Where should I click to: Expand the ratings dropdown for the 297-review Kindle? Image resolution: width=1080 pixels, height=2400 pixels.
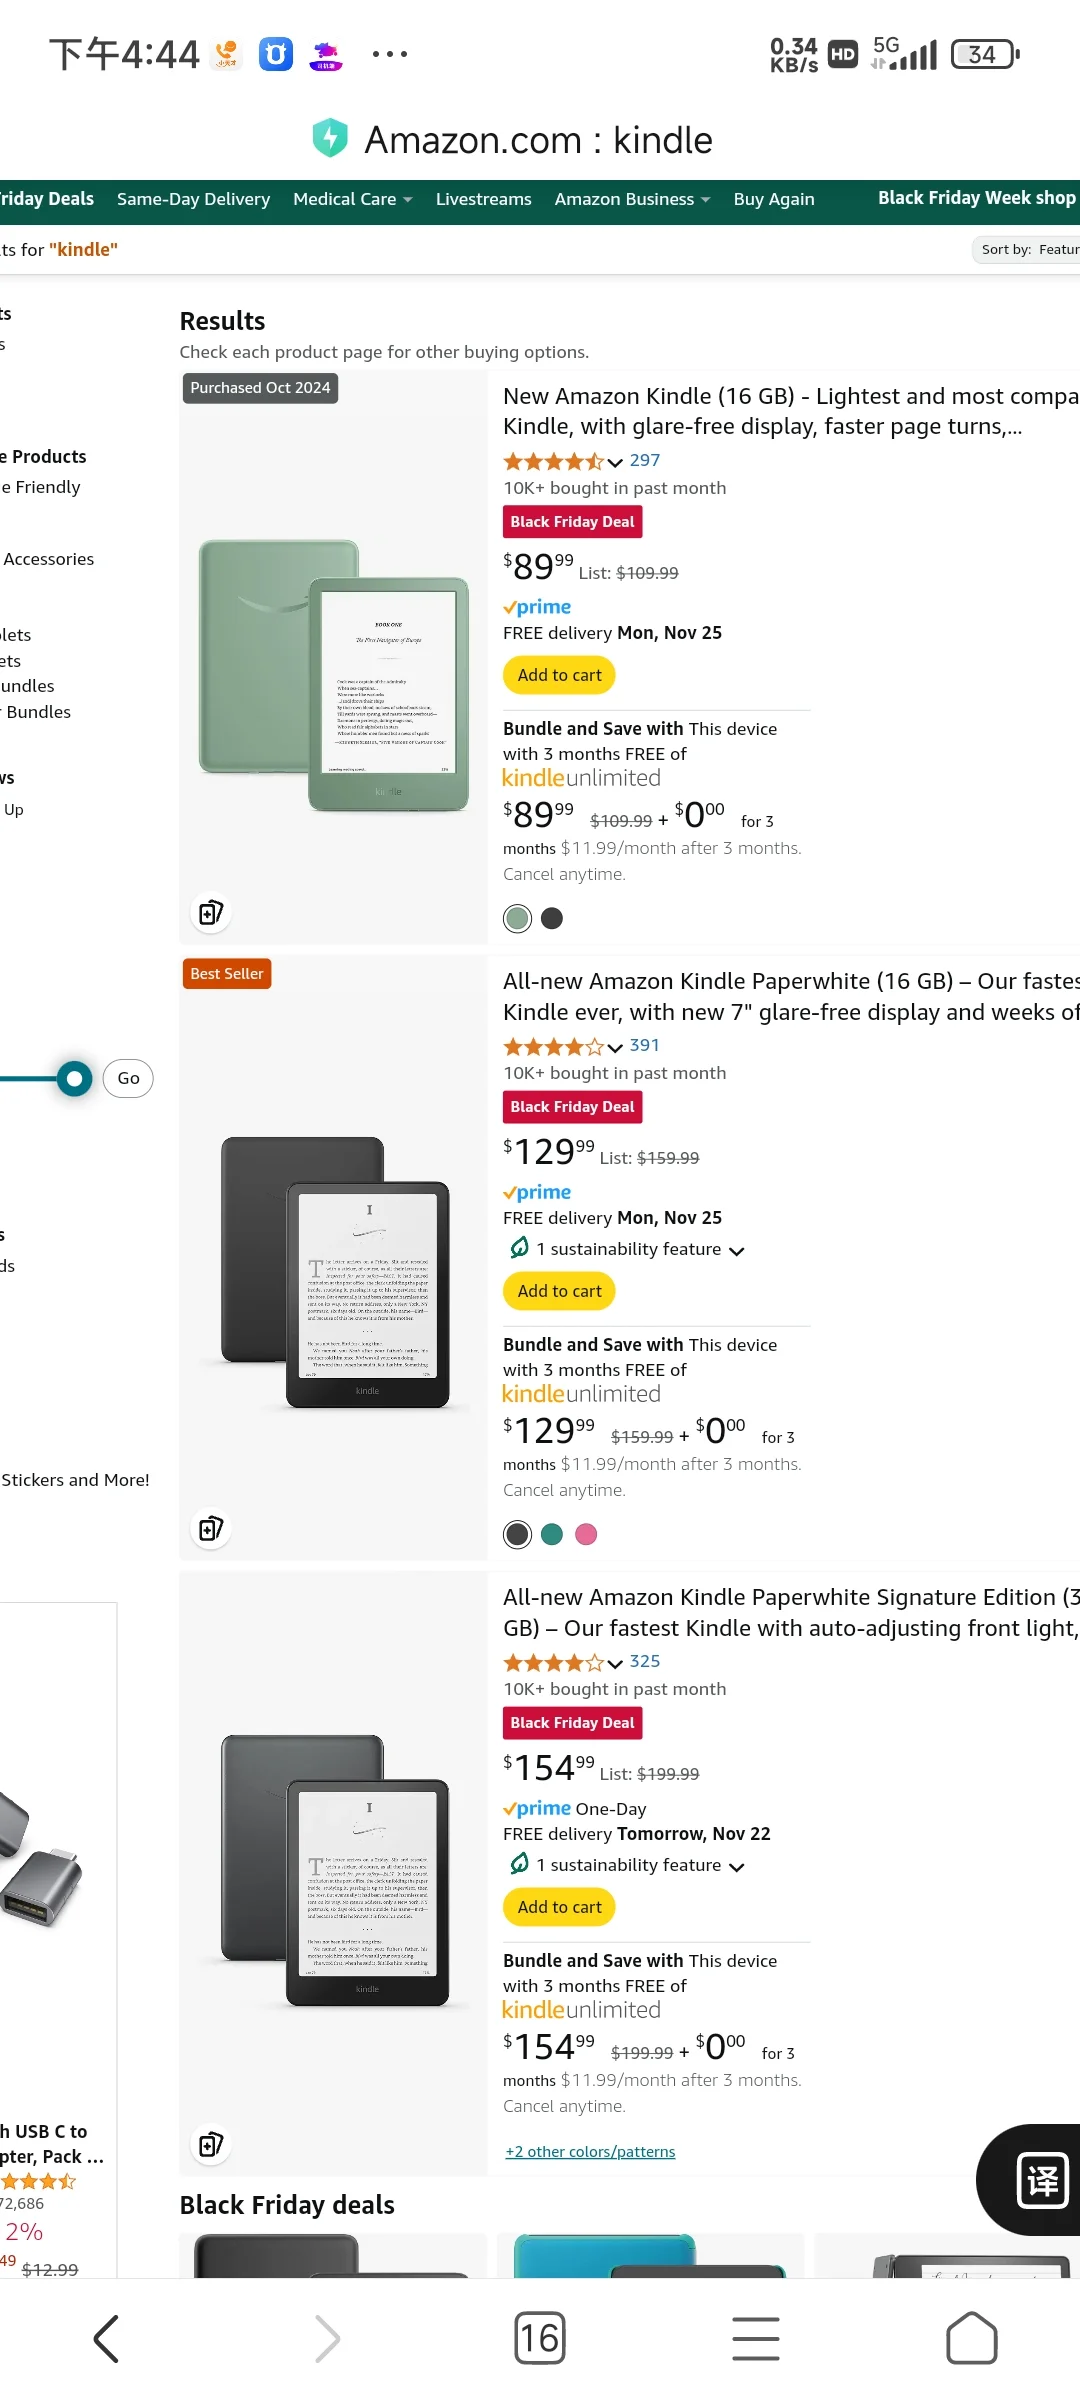tap(614, 462)
